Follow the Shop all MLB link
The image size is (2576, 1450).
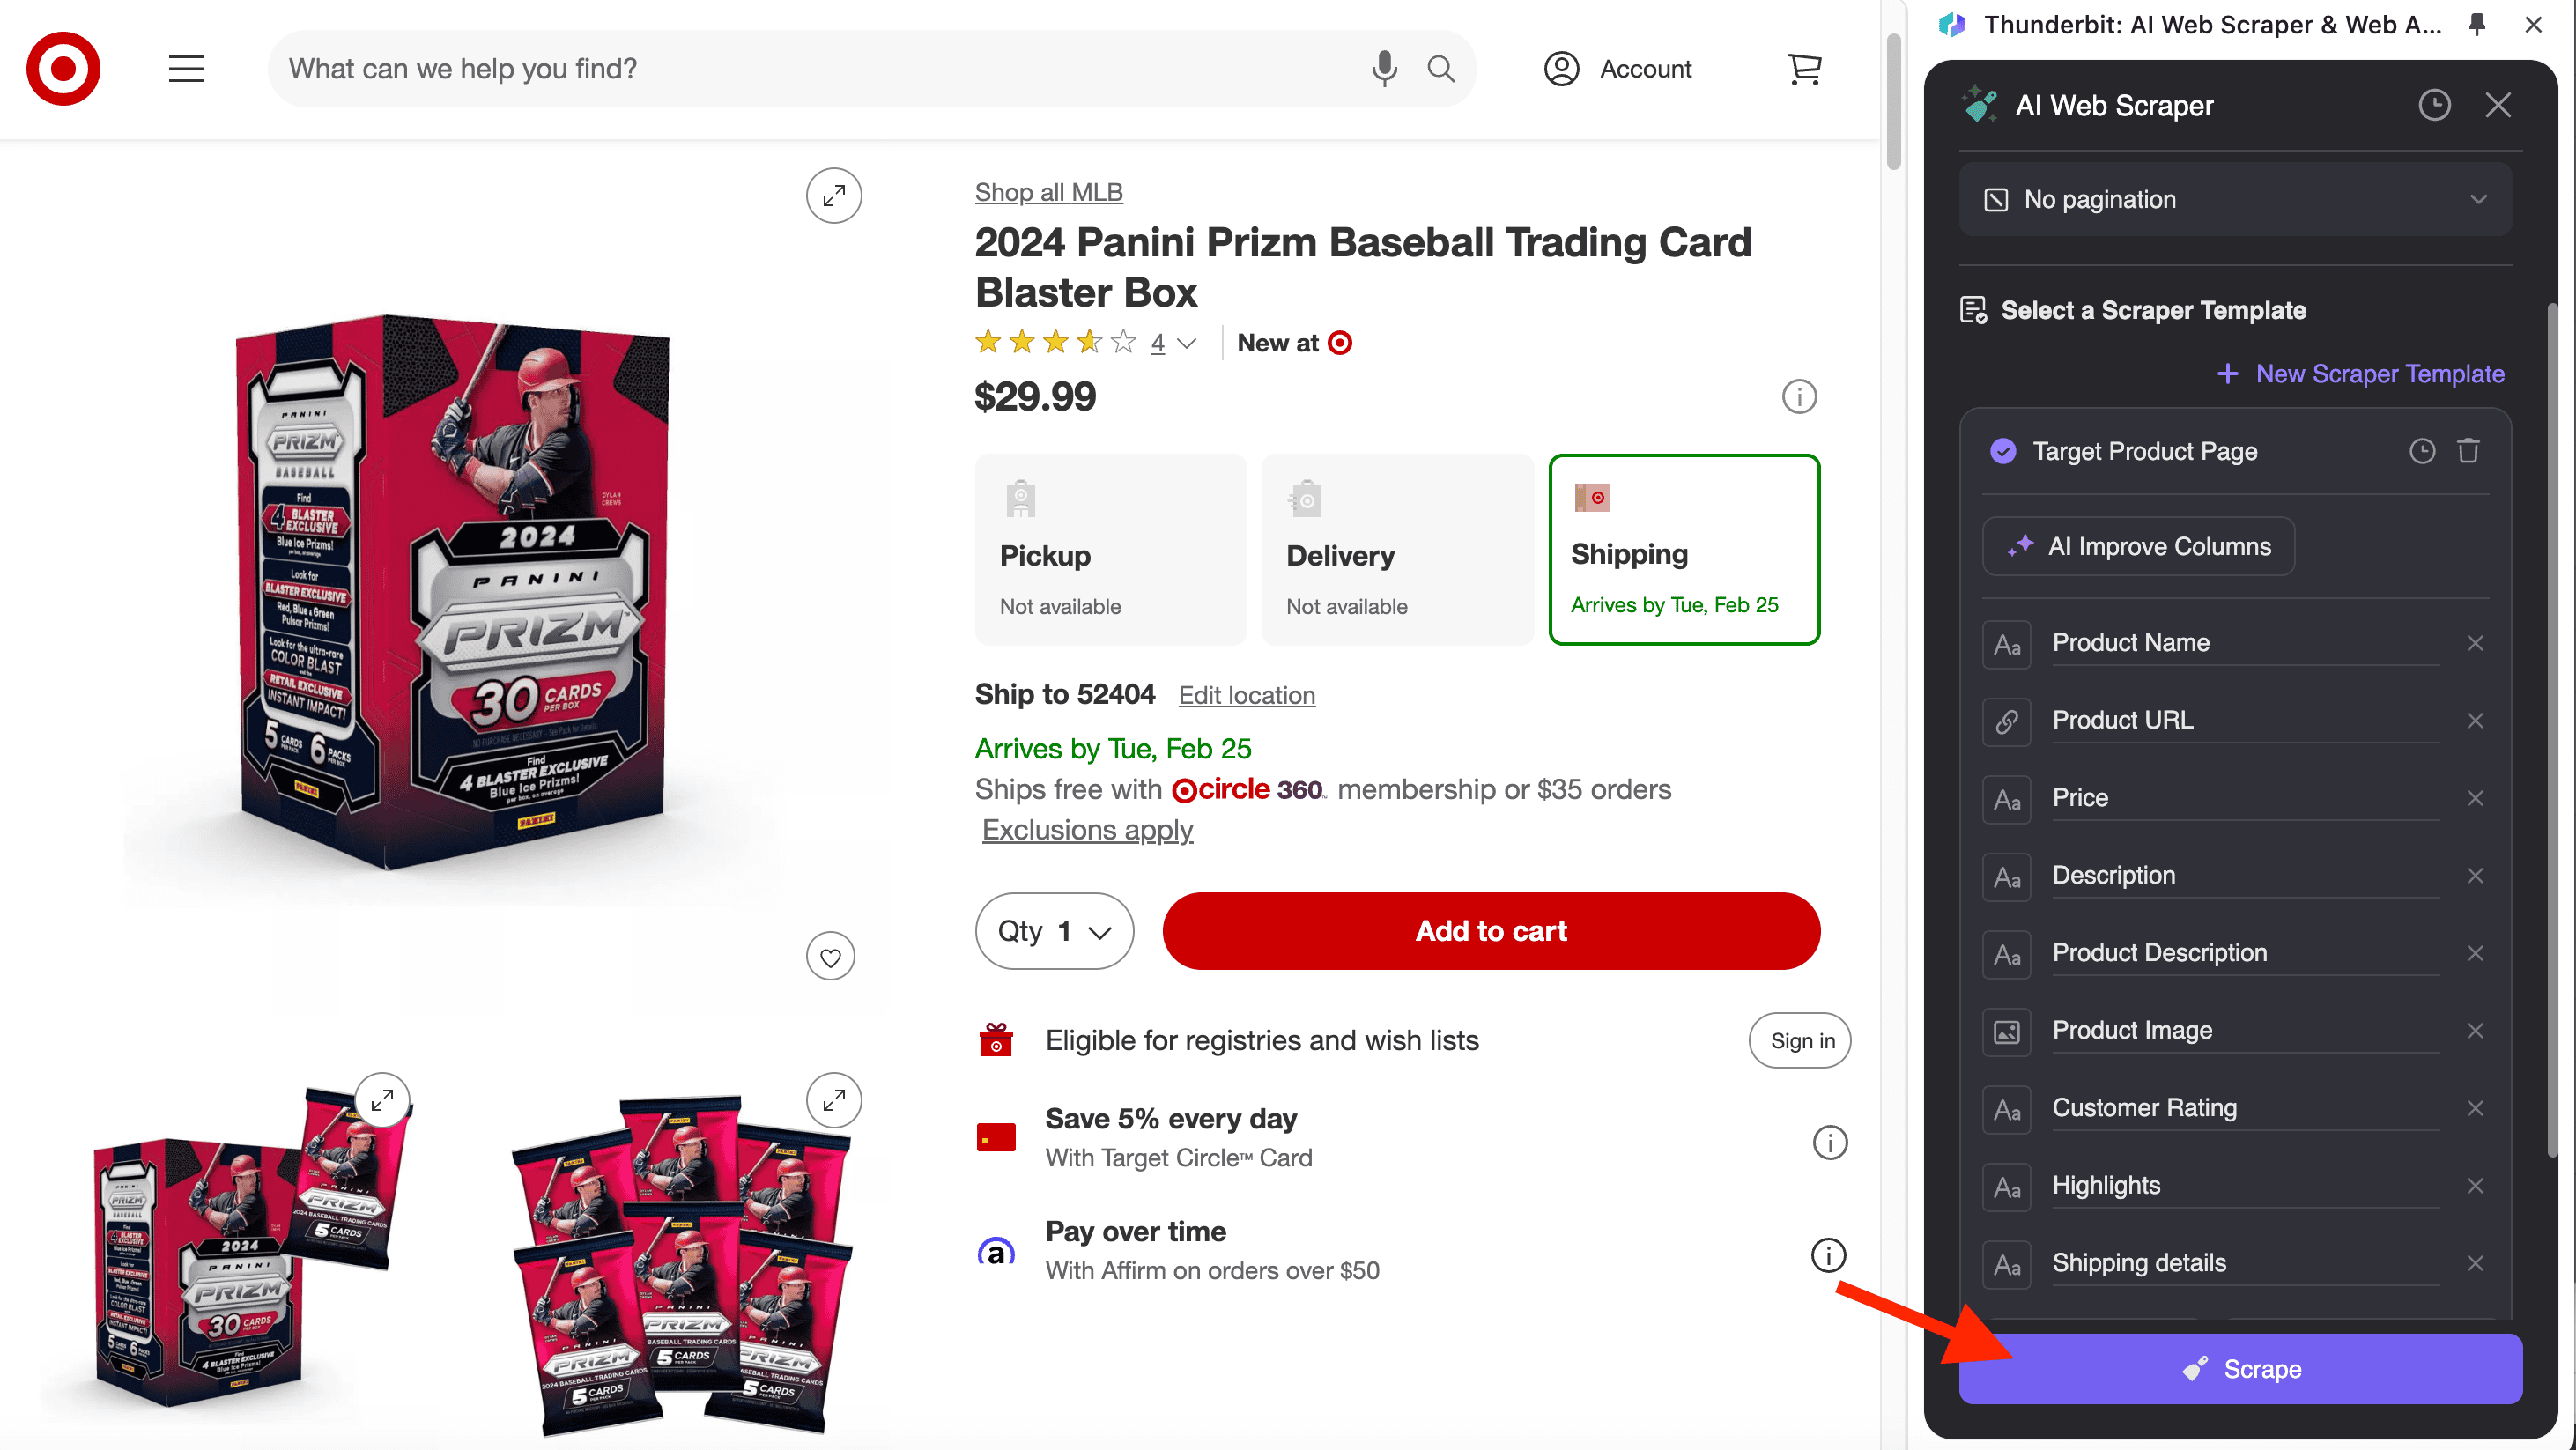pos(1048,192)
